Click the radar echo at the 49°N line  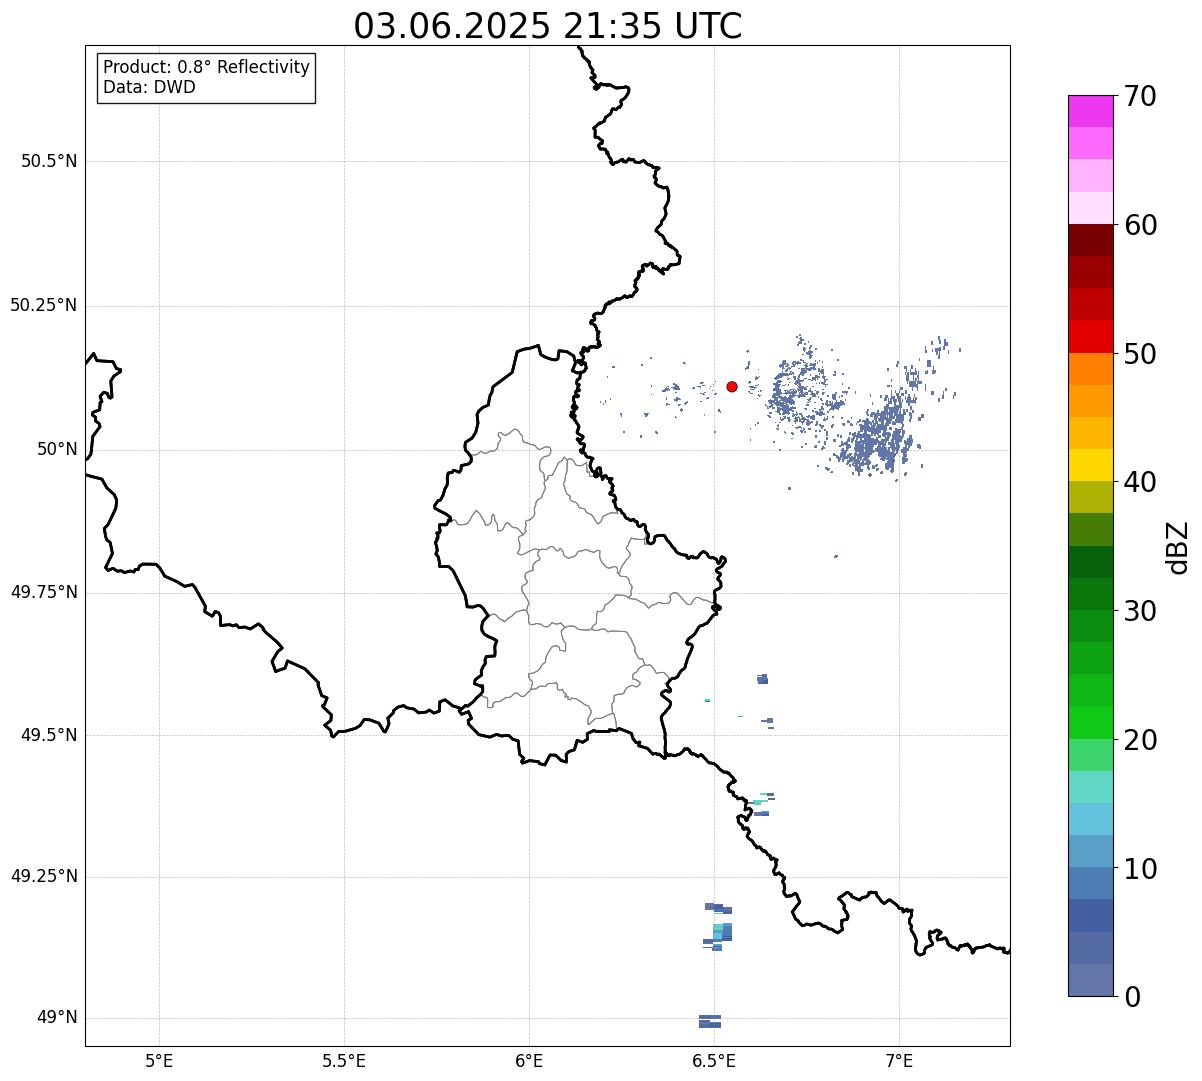pos(710,1021)
